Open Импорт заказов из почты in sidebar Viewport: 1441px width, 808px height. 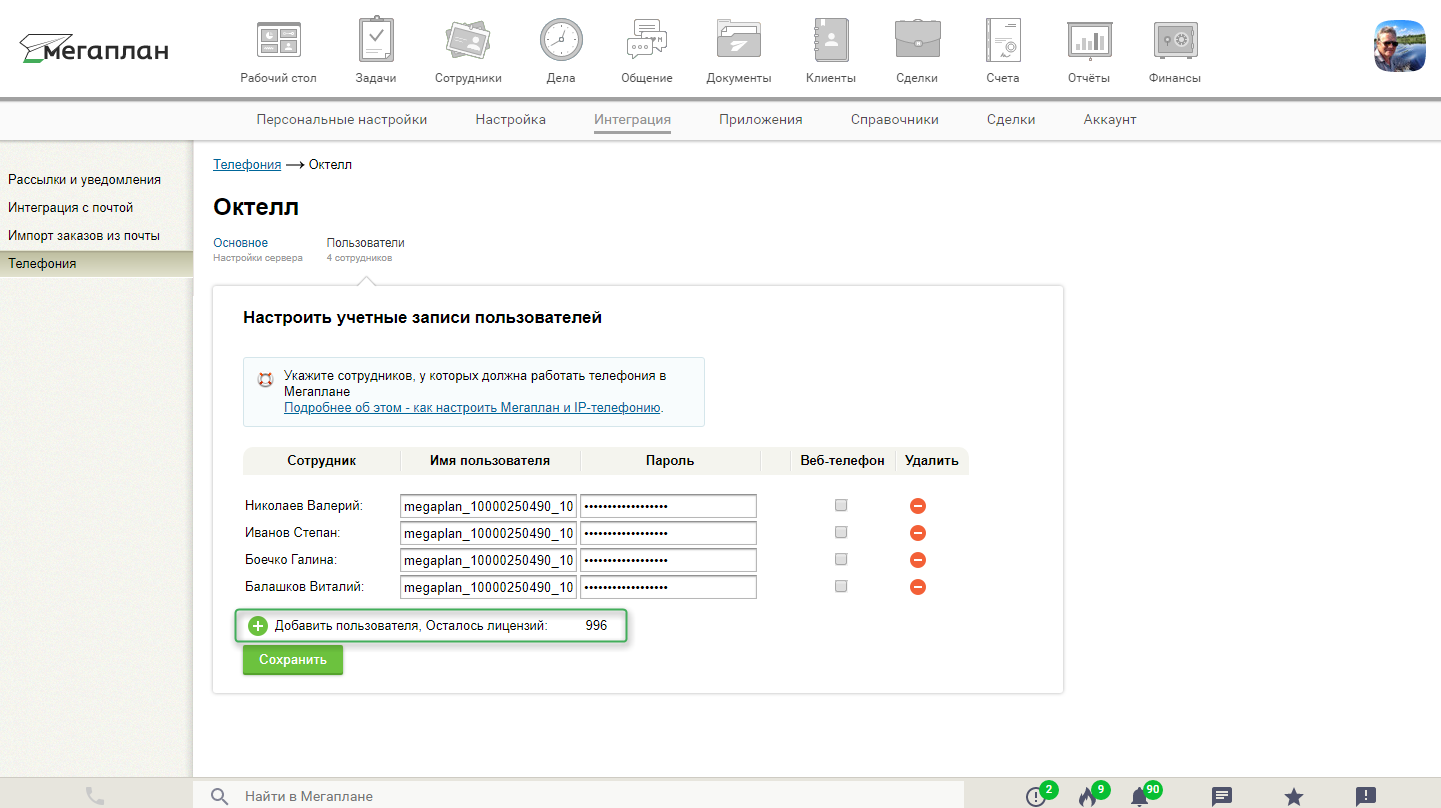84,236
